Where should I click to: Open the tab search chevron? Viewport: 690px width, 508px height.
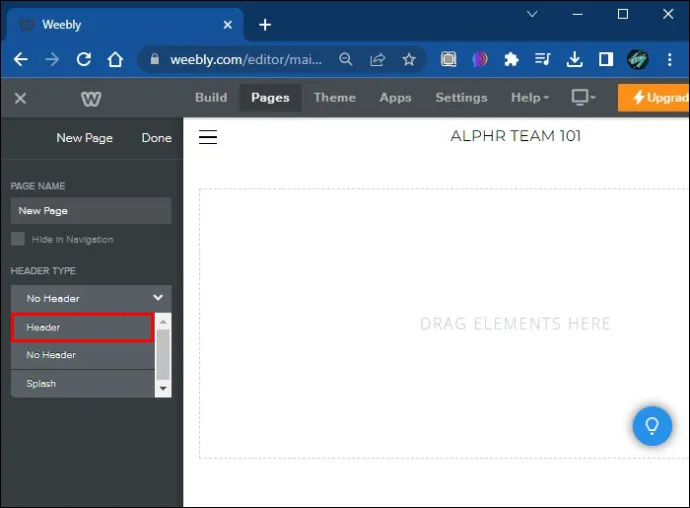(x=532, y=14)
